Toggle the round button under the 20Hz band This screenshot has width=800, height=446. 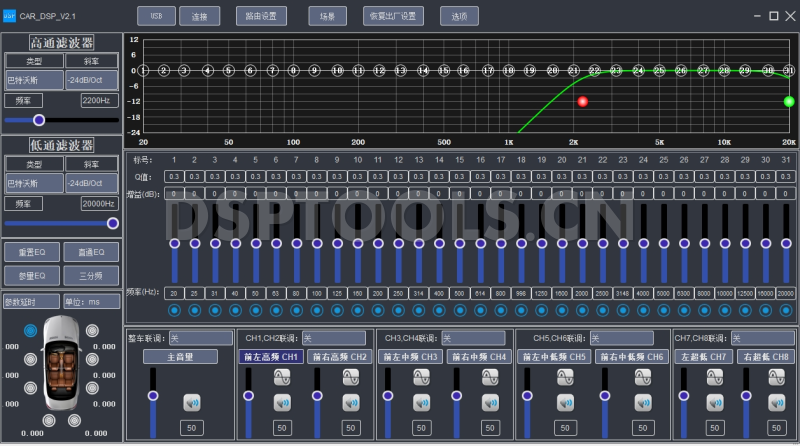[174, 309]
